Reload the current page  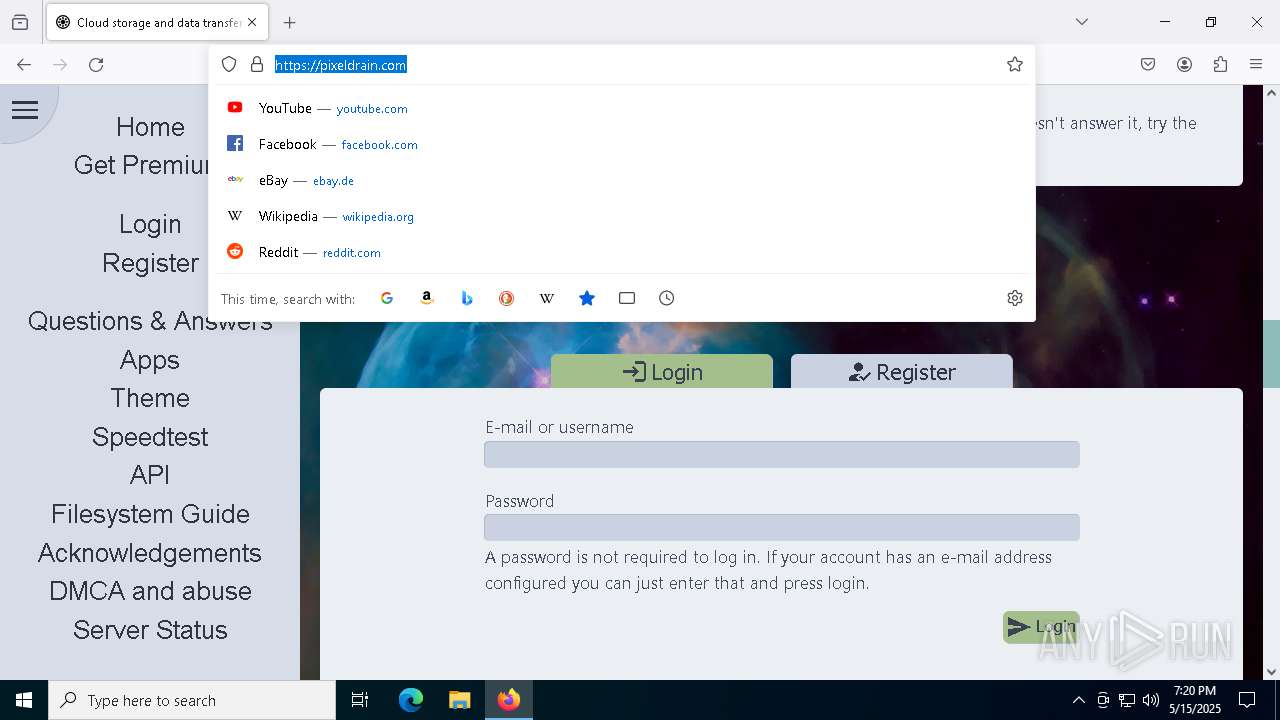96,65
